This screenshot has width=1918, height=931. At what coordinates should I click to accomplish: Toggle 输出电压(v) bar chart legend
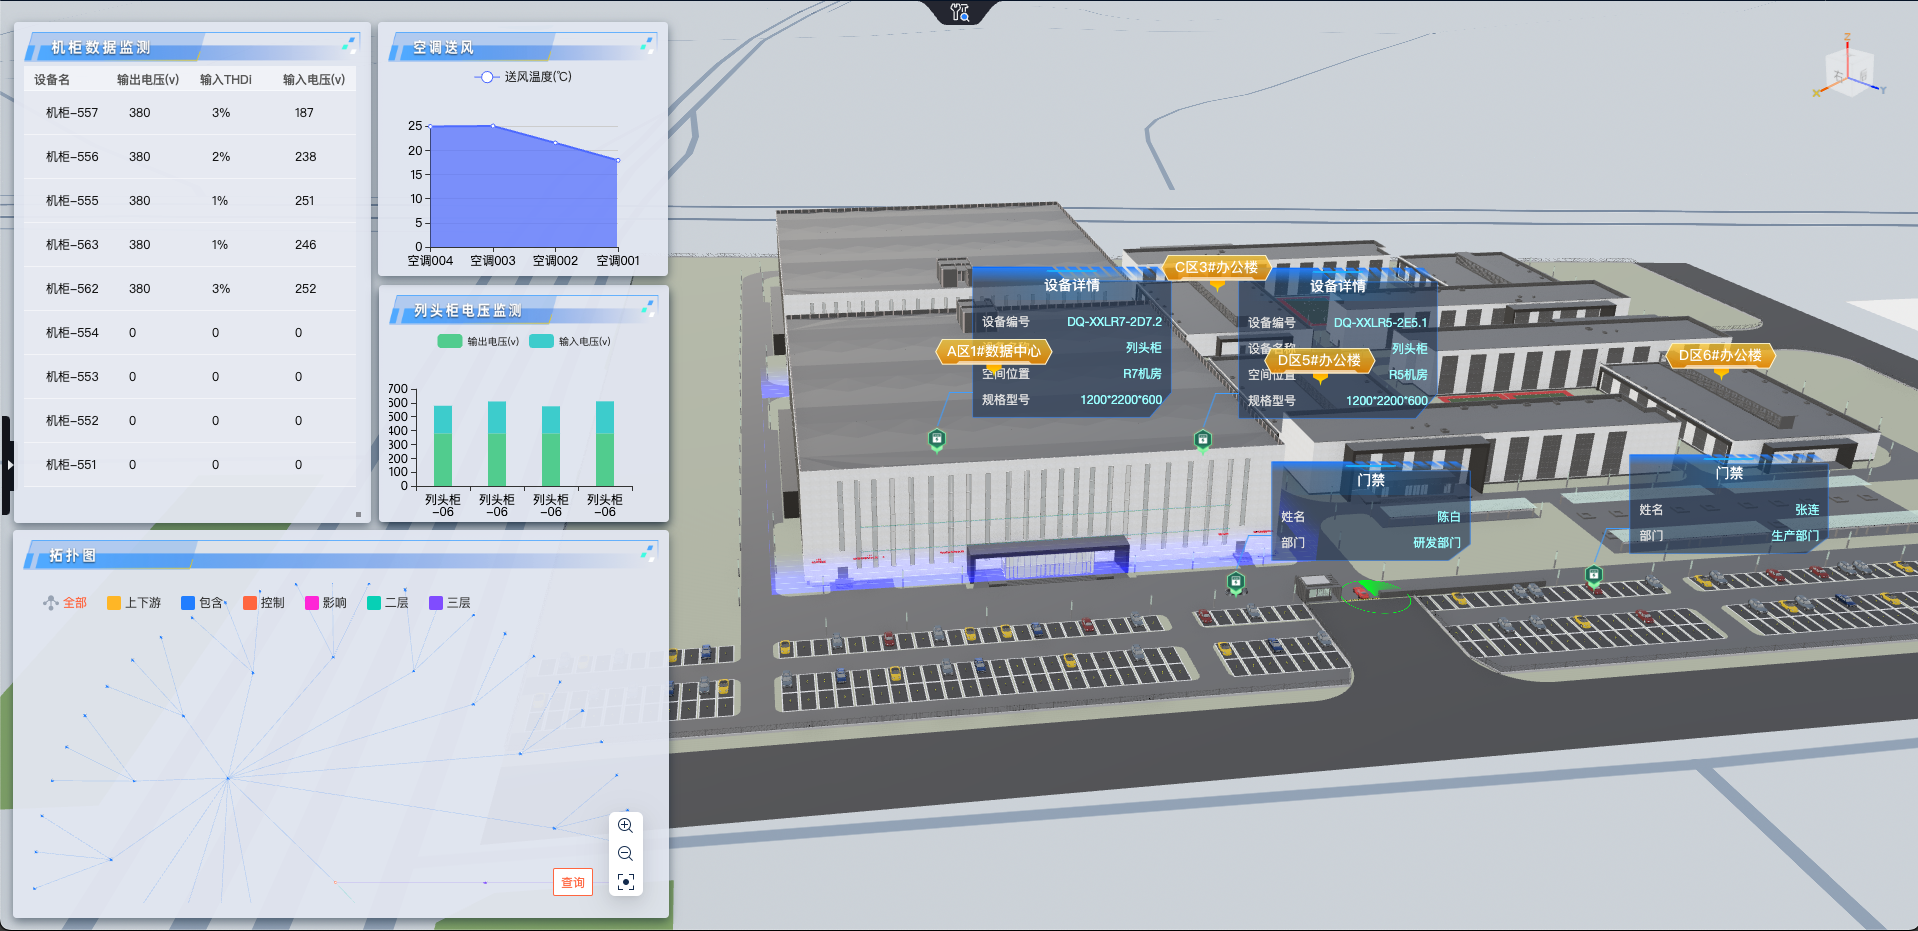[x=478, y=341]
